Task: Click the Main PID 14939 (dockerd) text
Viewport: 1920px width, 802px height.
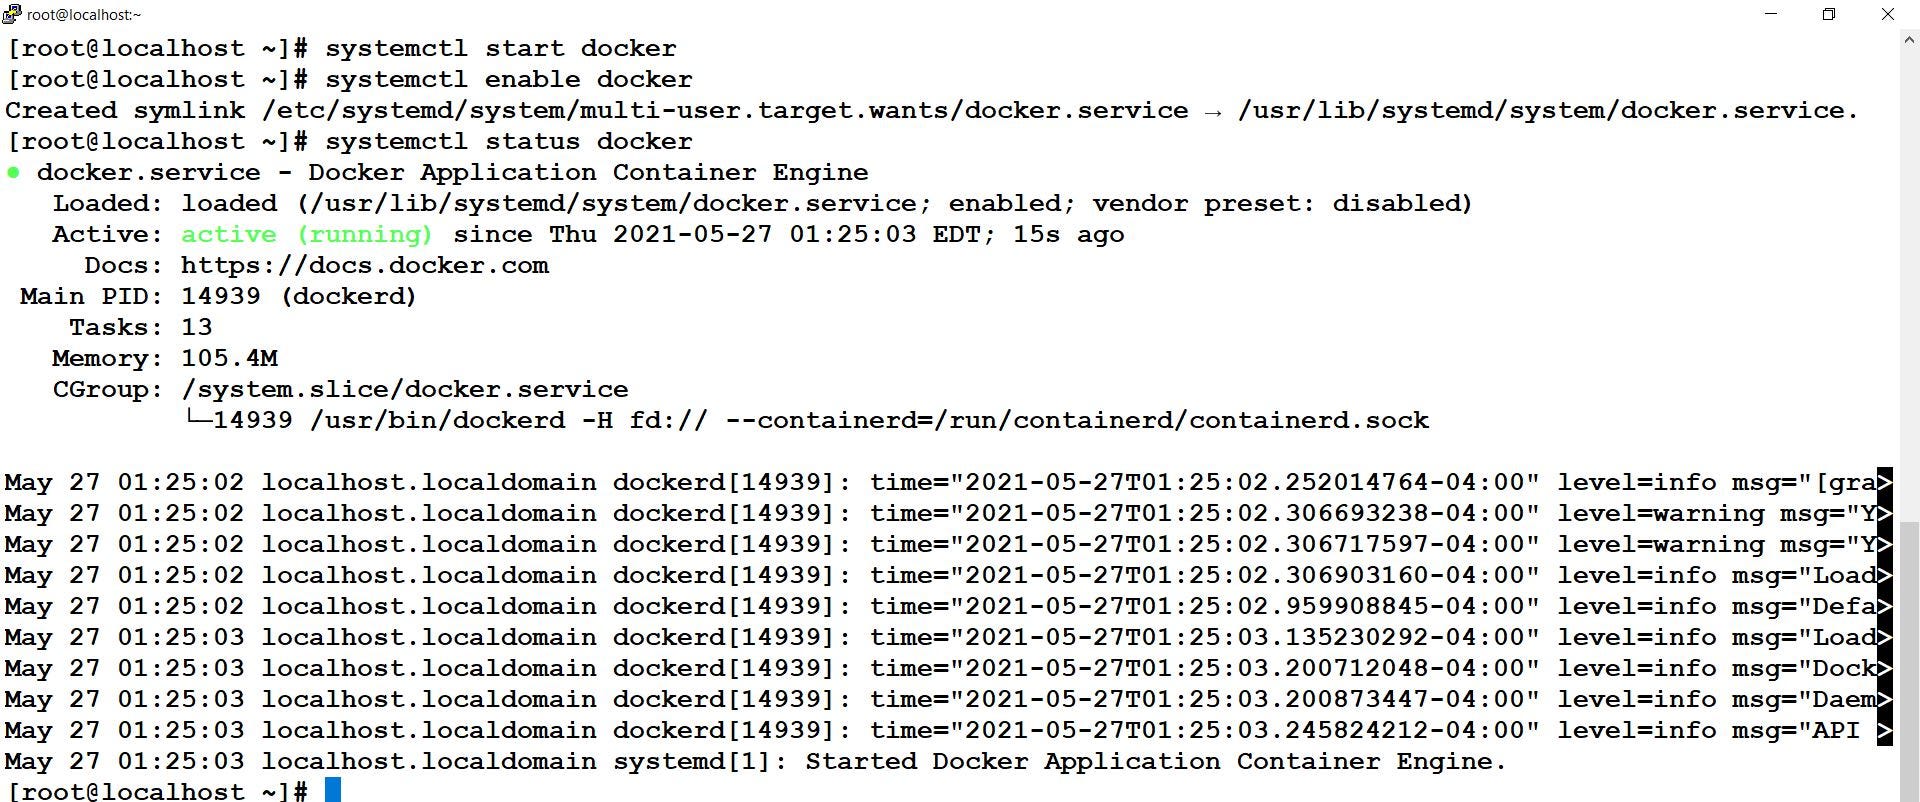Action: (x=218, y=297)
